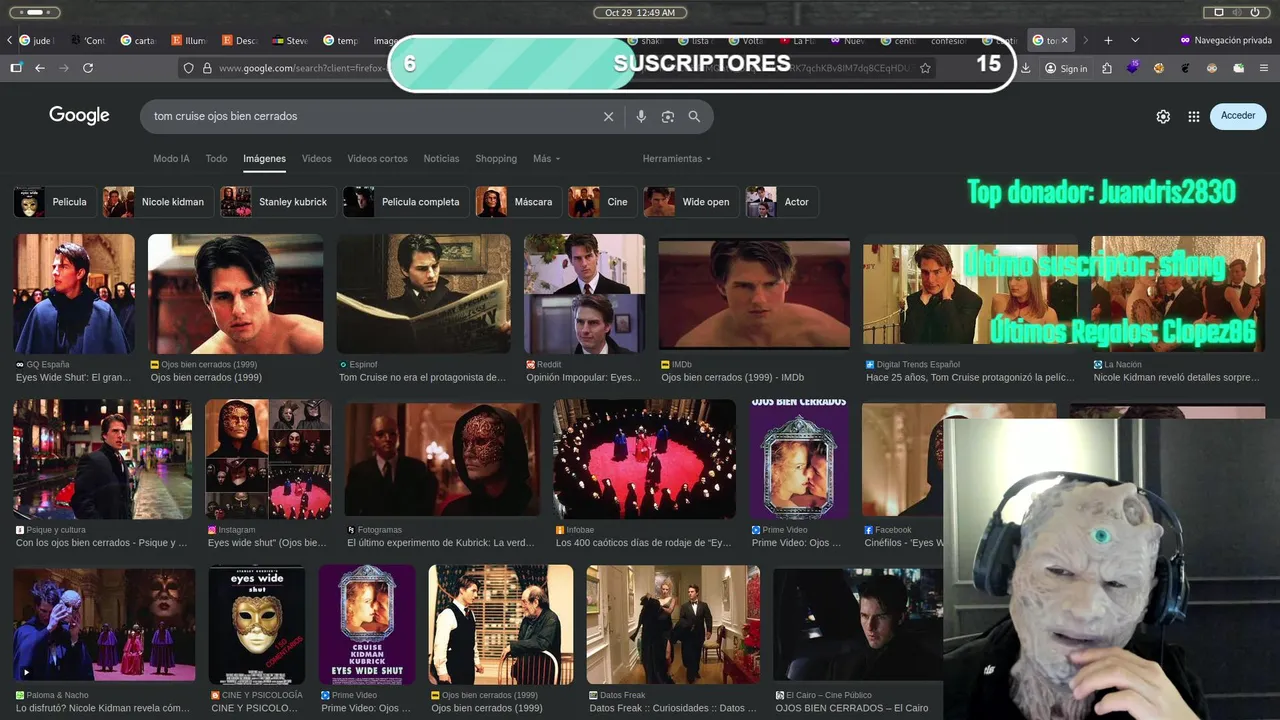Select the Máscara filter chip
Screen dimensions: 1280x720
pyautogui.click(x=518, y=202)
